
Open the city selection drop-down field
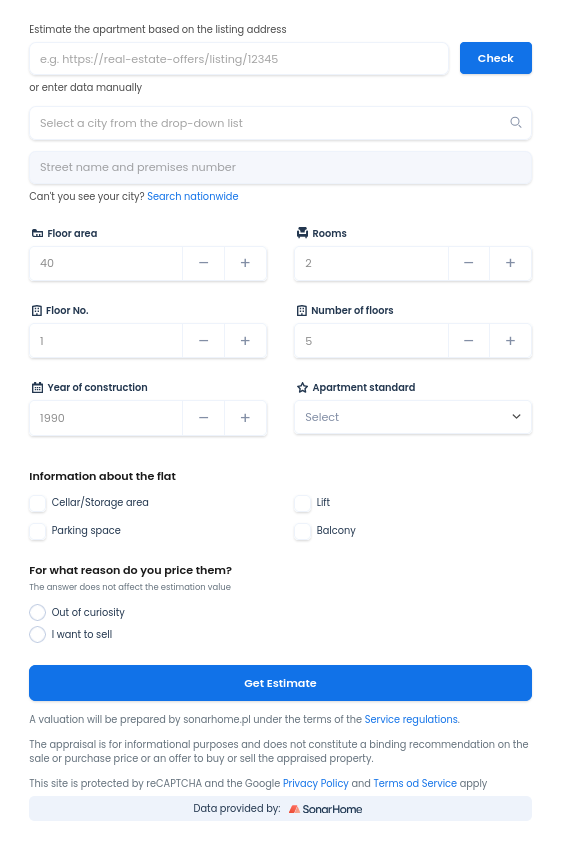pyautogui.click(x=280, y=123)
